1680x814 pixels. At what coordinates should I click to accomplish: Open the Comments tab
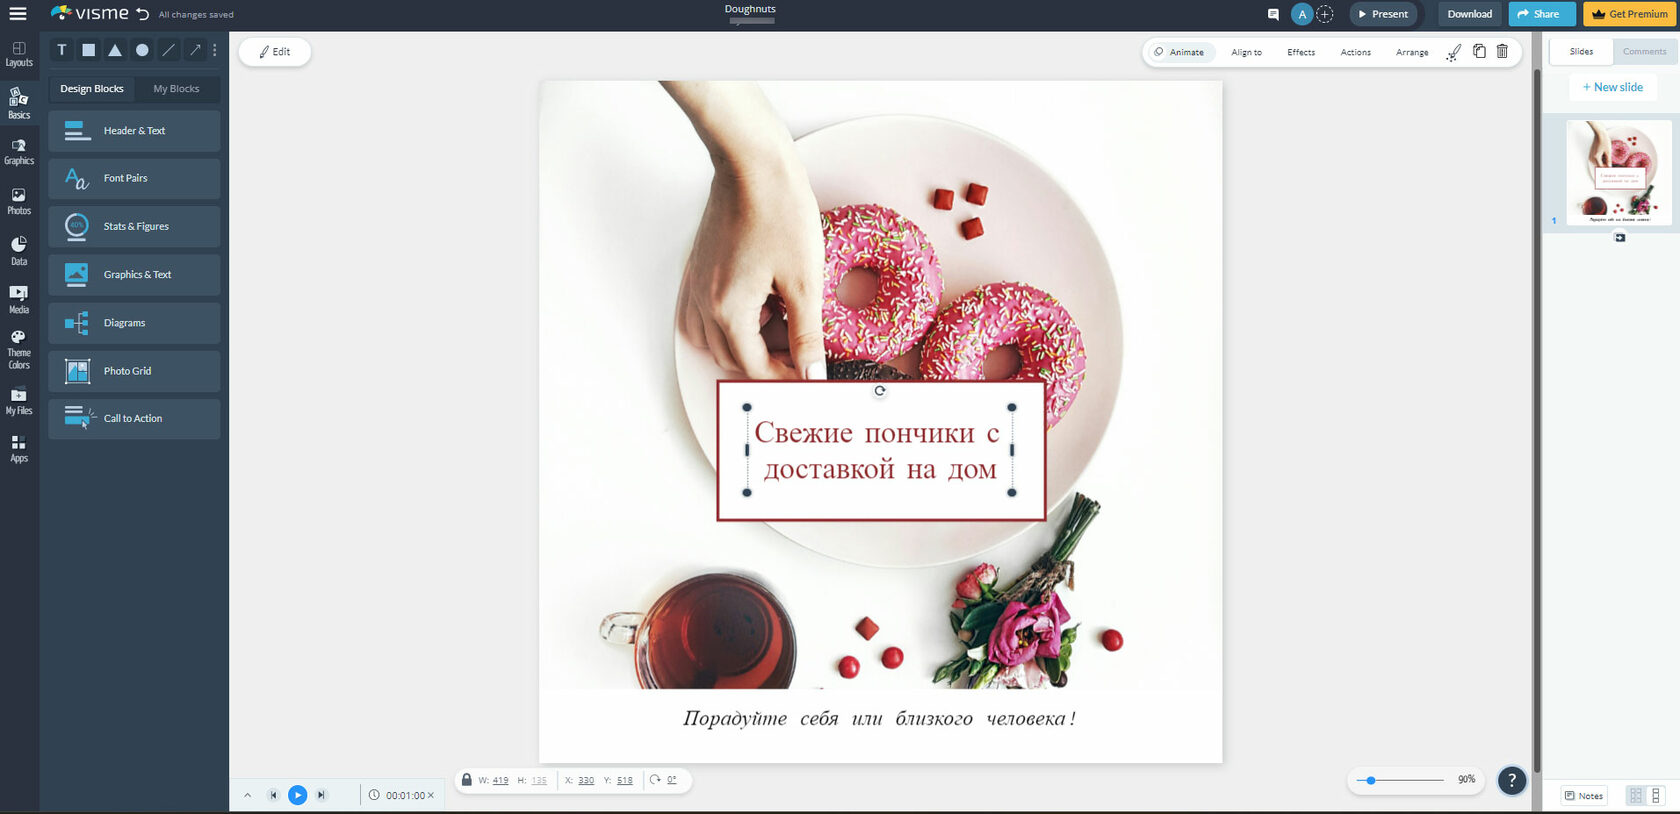click(x=1644, y=51)
